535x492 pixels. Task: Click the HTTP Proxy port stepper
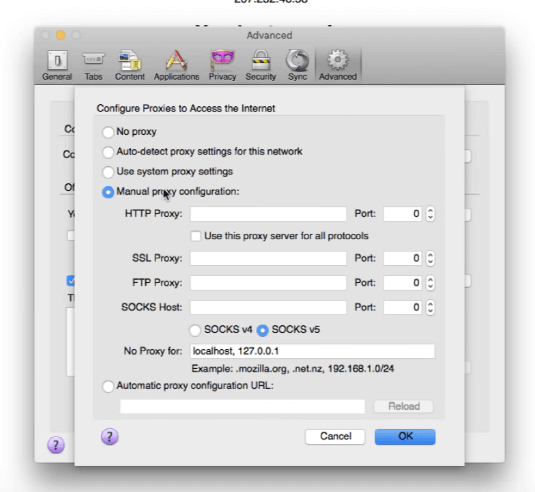(430, 214)
